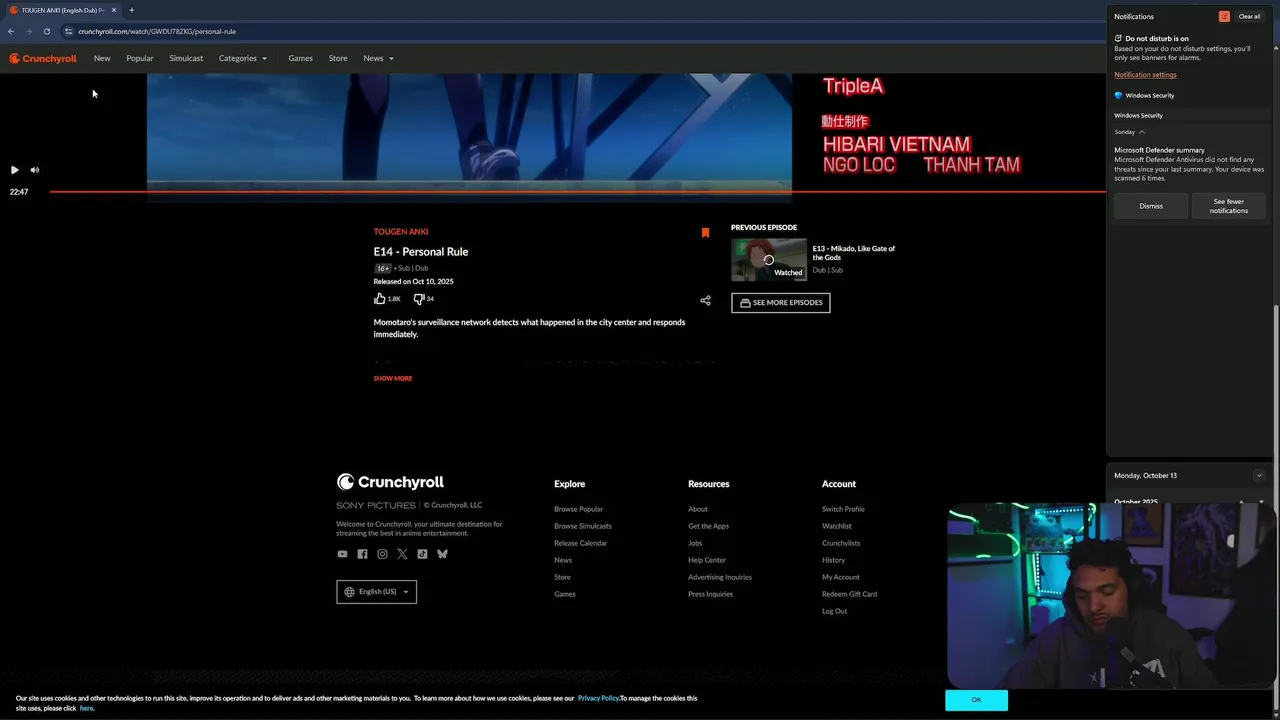Screen dimensions: 1280x720
Task: Clear all notifications
Action: pyautogui.click(x=1249, y=16)
